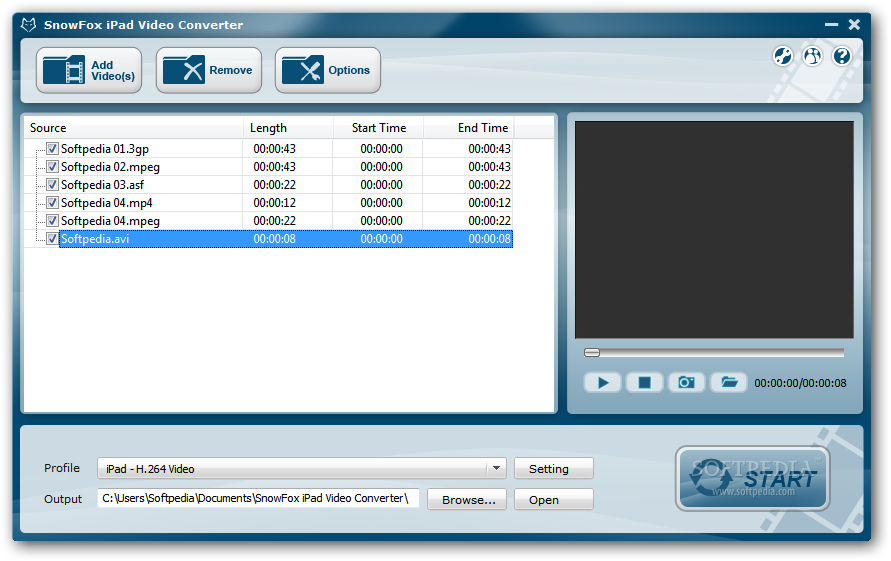Open the Profile dropdown arrow
Screen dimensions: 891x561
tap(496, 468)
